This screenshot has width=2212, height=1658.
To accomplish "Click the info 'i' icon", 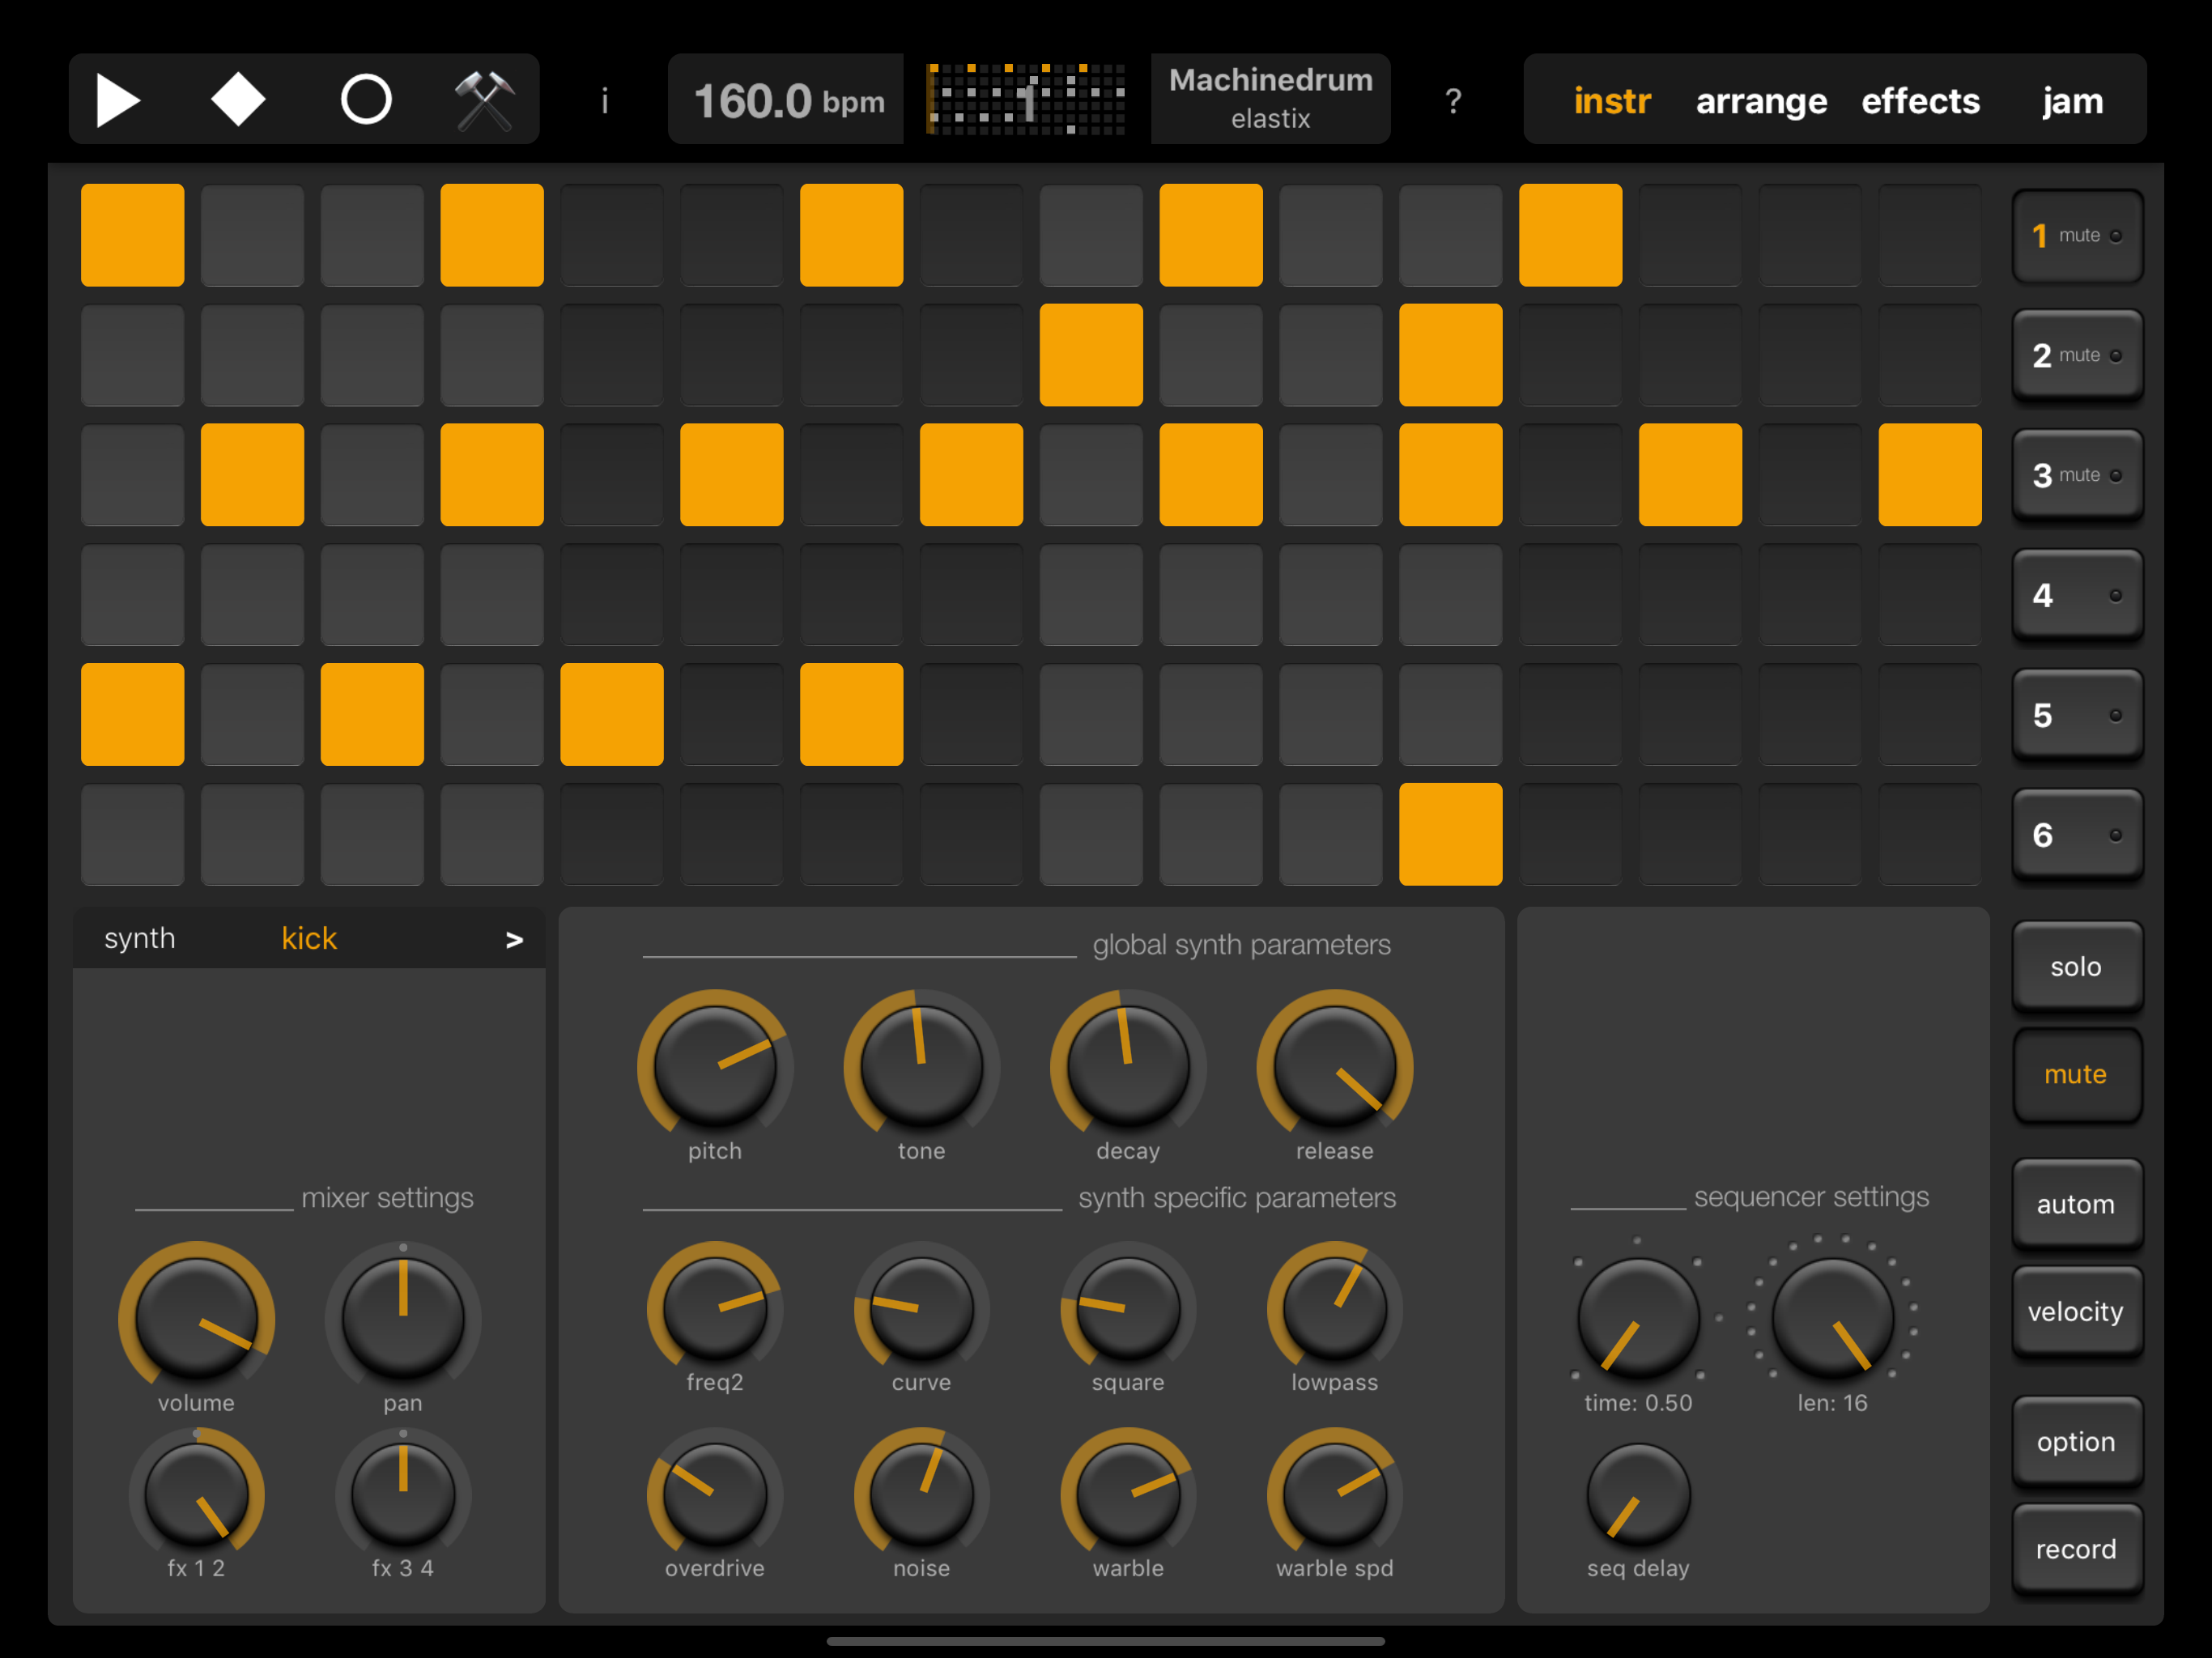I will tap(604, 101).
